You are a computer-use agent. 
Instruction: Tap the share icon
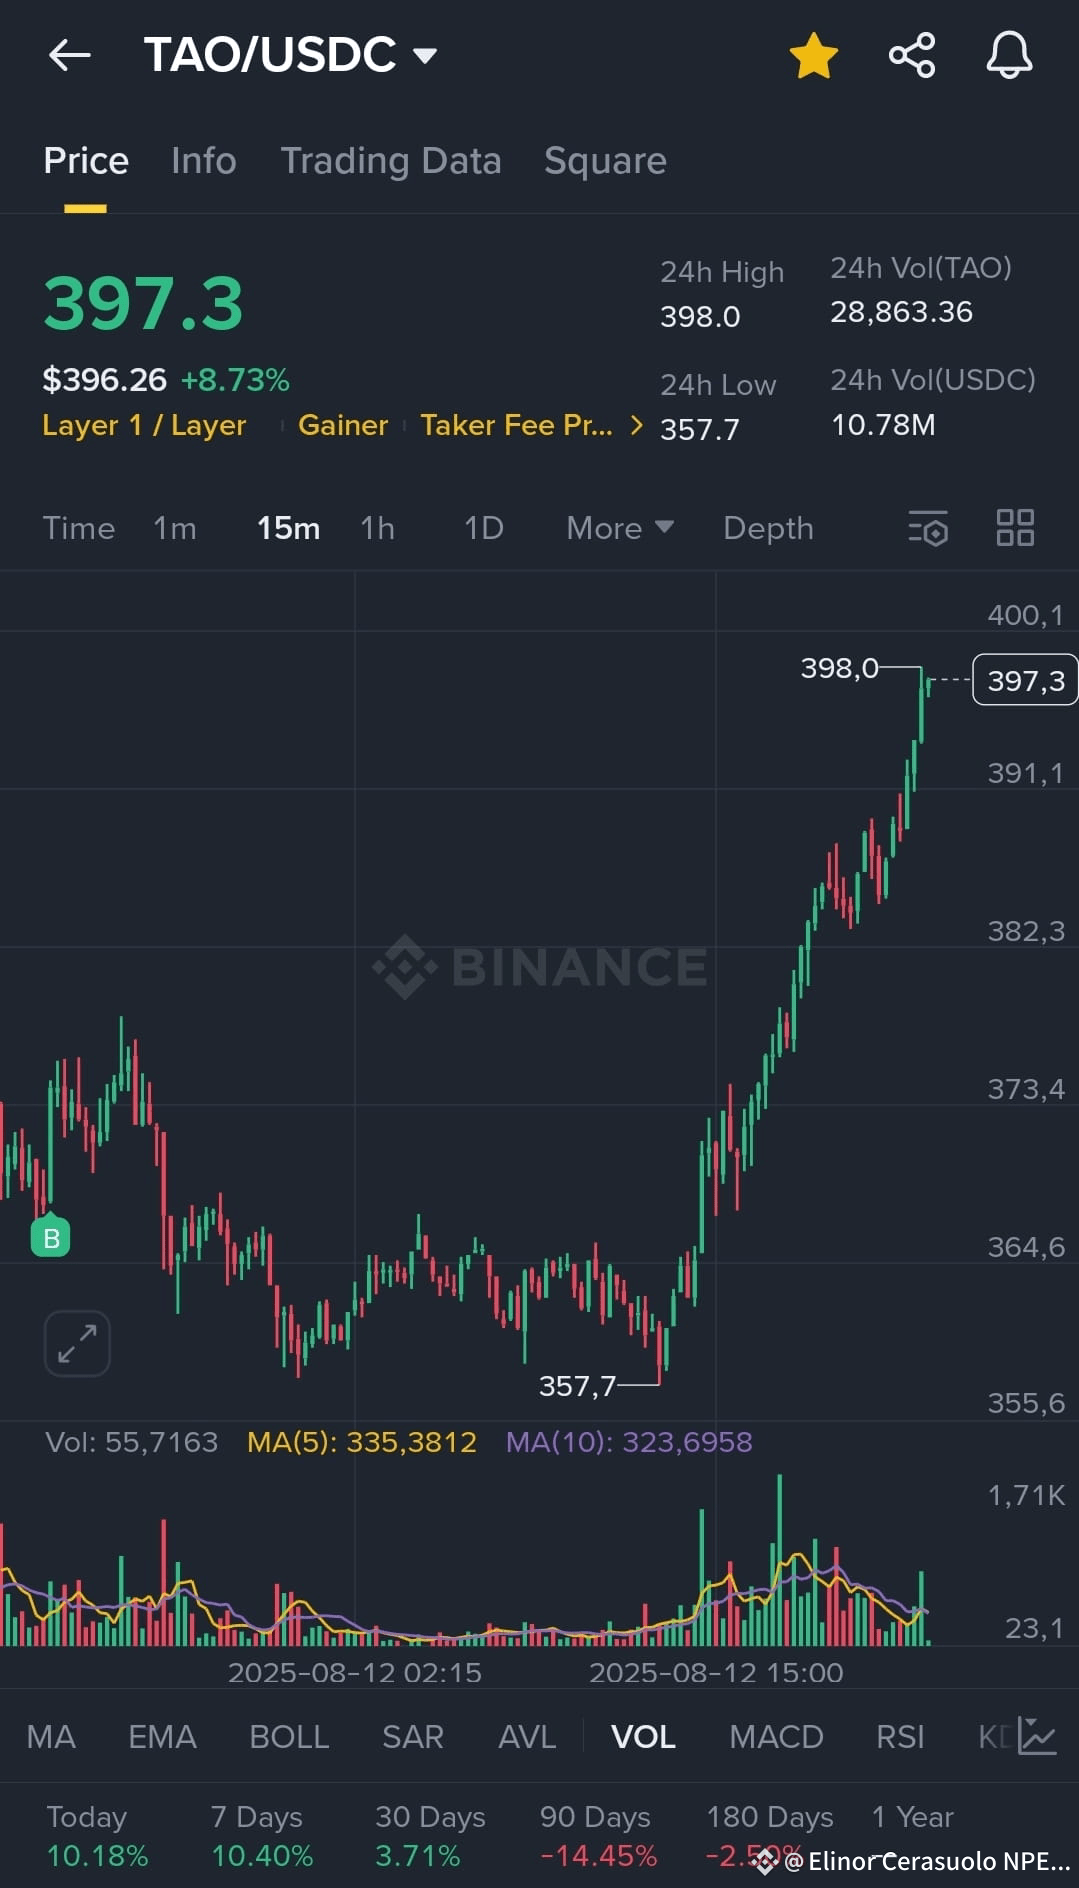[912, 55]
